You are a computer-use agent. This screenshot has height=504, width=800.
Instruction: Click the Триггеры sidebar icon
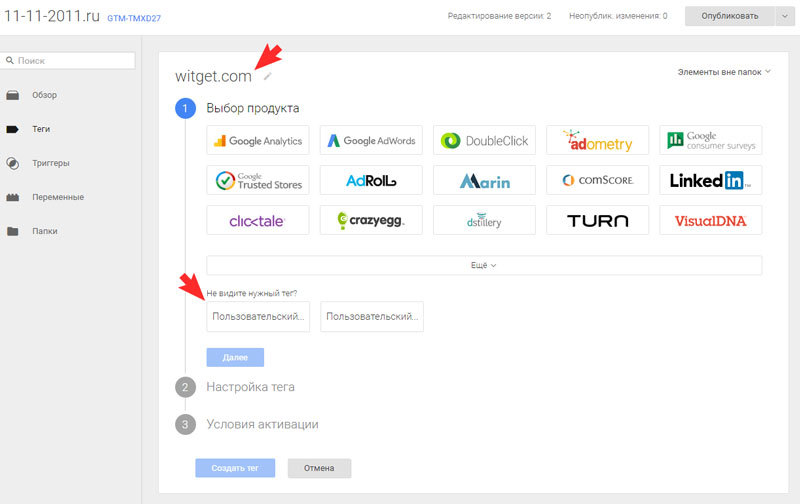13,163
